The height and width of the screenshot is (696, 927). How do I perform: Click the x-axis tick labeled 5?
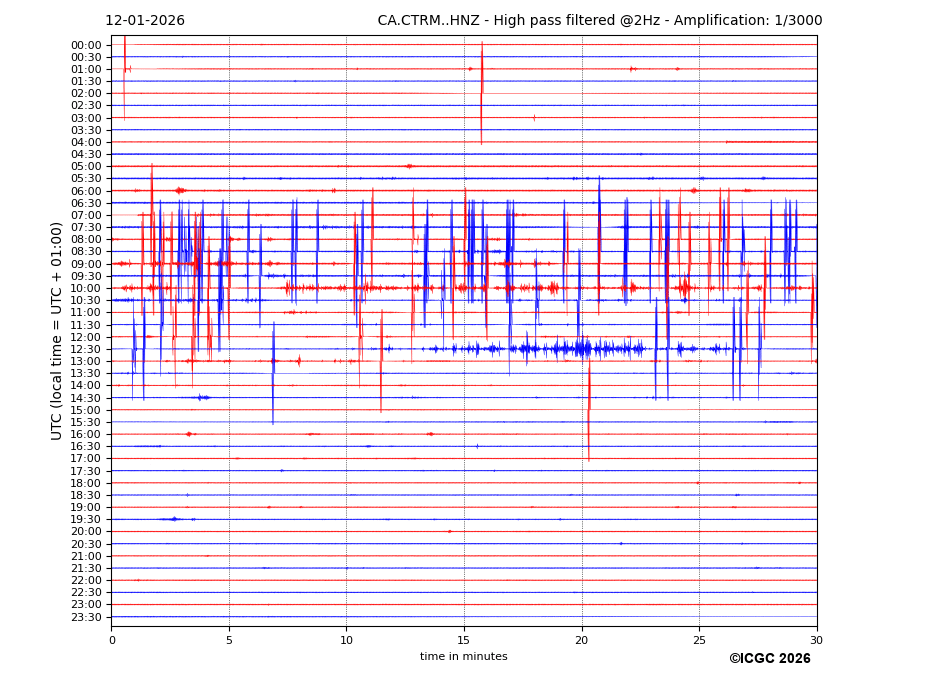(x=229, y=640)
